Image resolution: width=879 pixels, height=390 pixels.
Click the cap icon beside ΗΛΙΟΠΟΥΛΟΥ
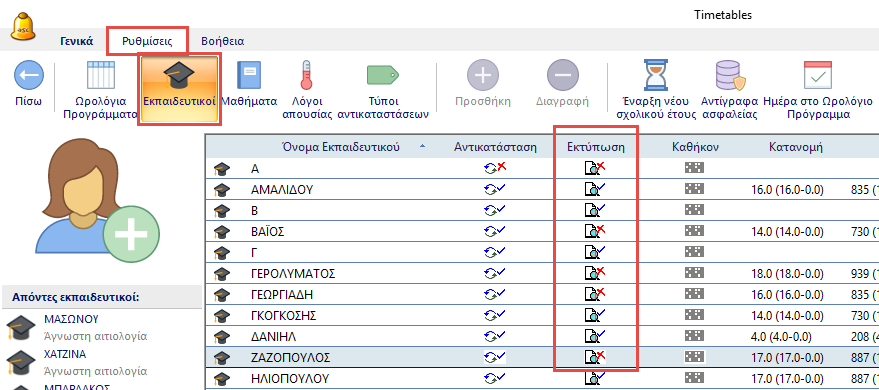[222, 378]
